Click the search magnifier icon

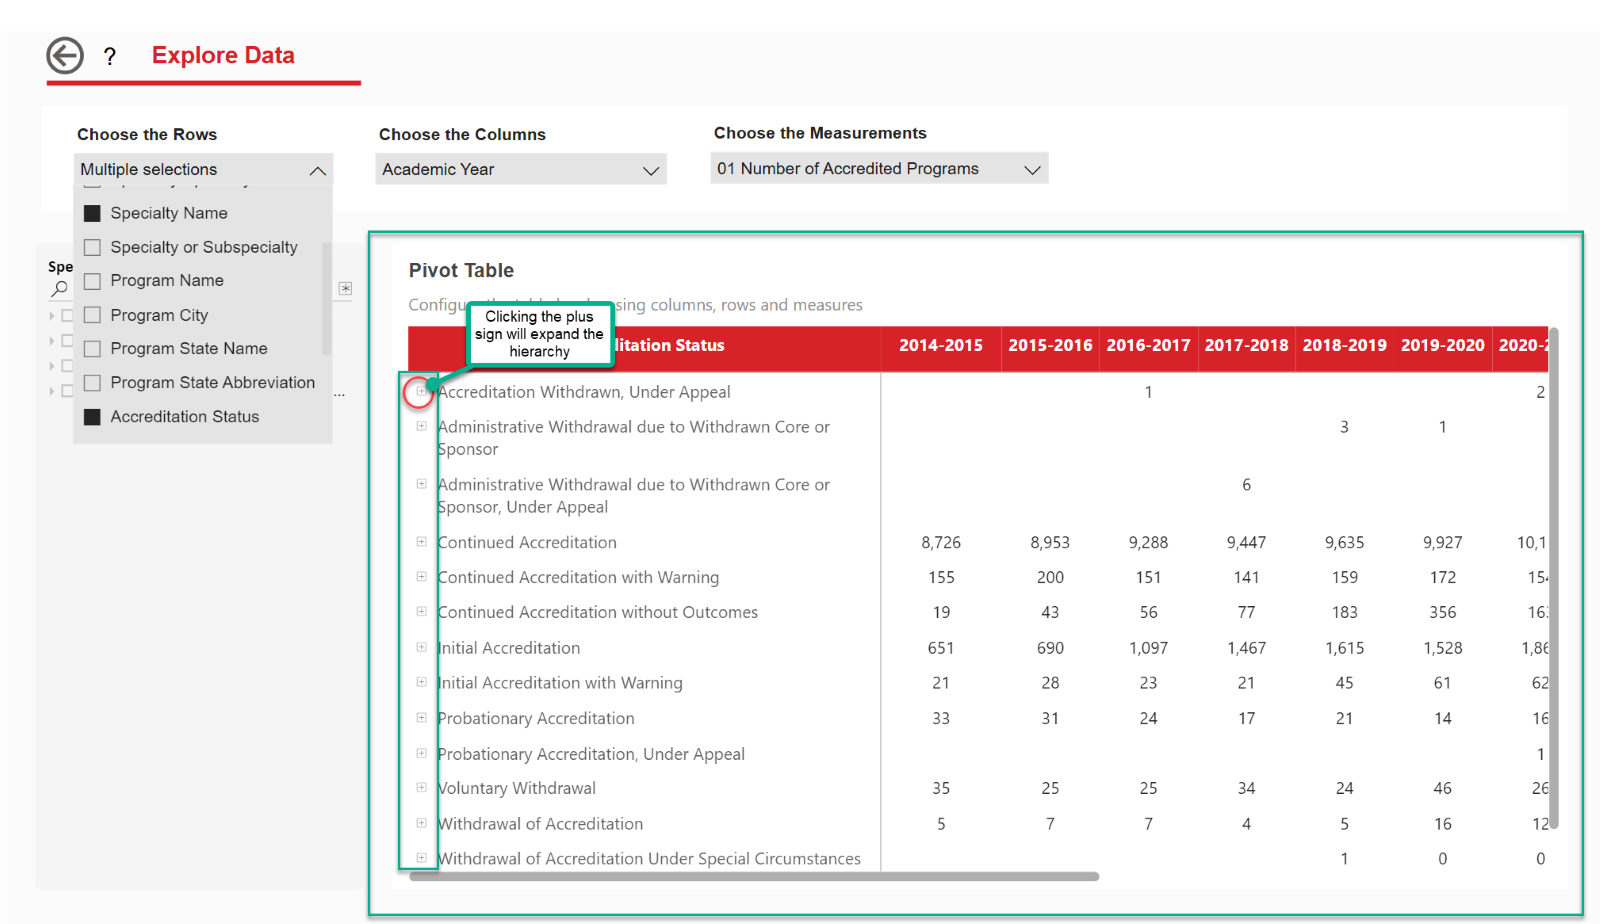60,289
